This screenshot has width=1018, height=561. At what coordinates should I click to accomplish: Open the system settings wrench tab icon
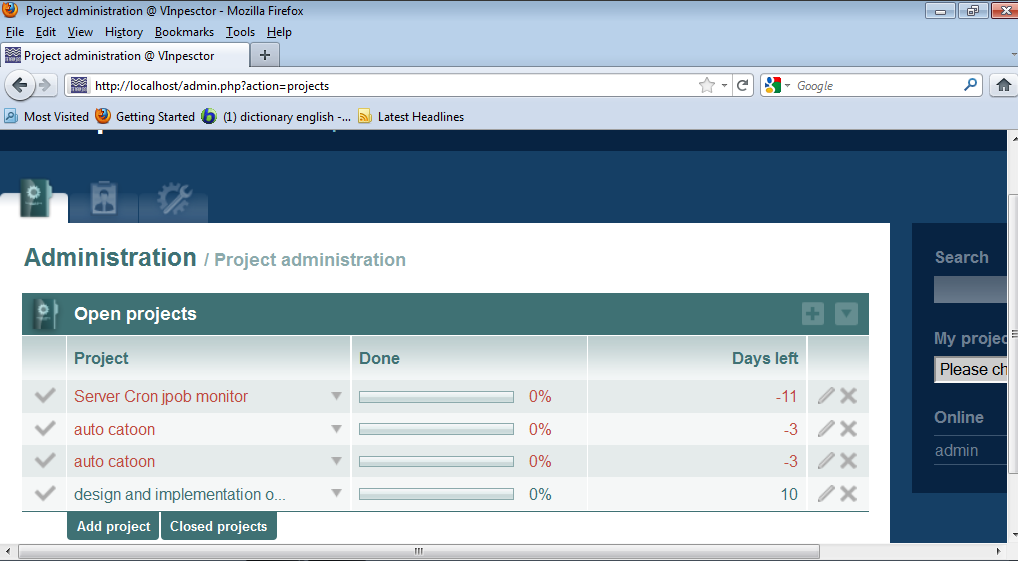pos(173,199)
